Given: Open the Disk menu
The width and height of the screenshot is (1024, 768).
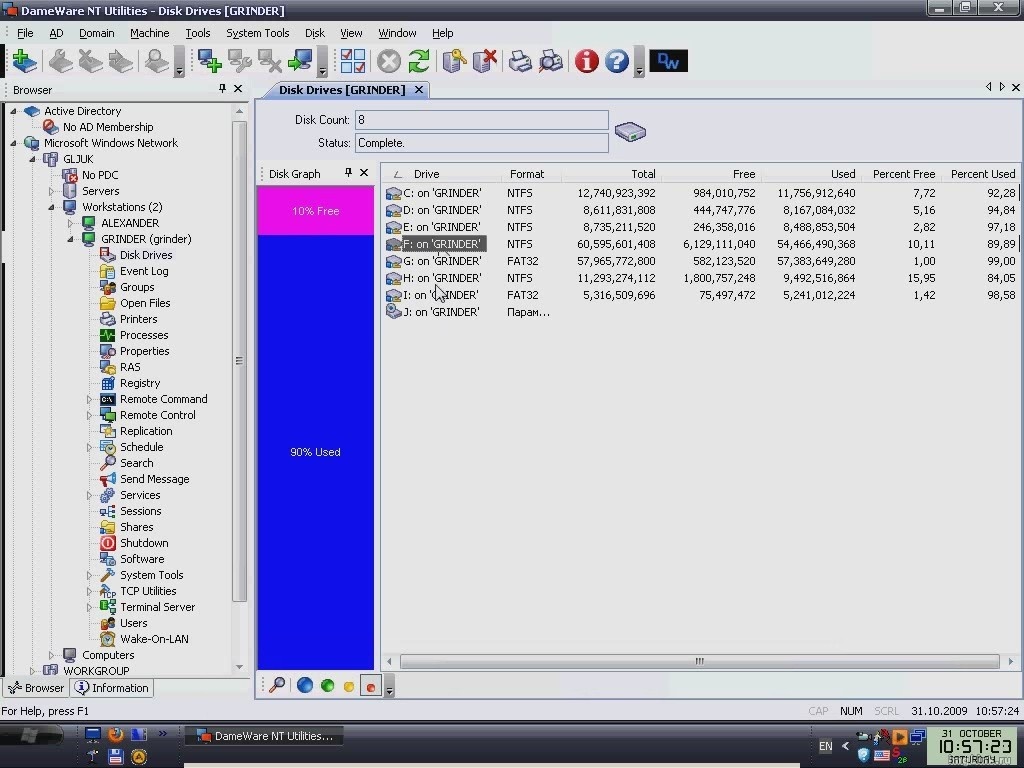Looking at the screenshot, I should pyautogui.click(x=315, y=33).
